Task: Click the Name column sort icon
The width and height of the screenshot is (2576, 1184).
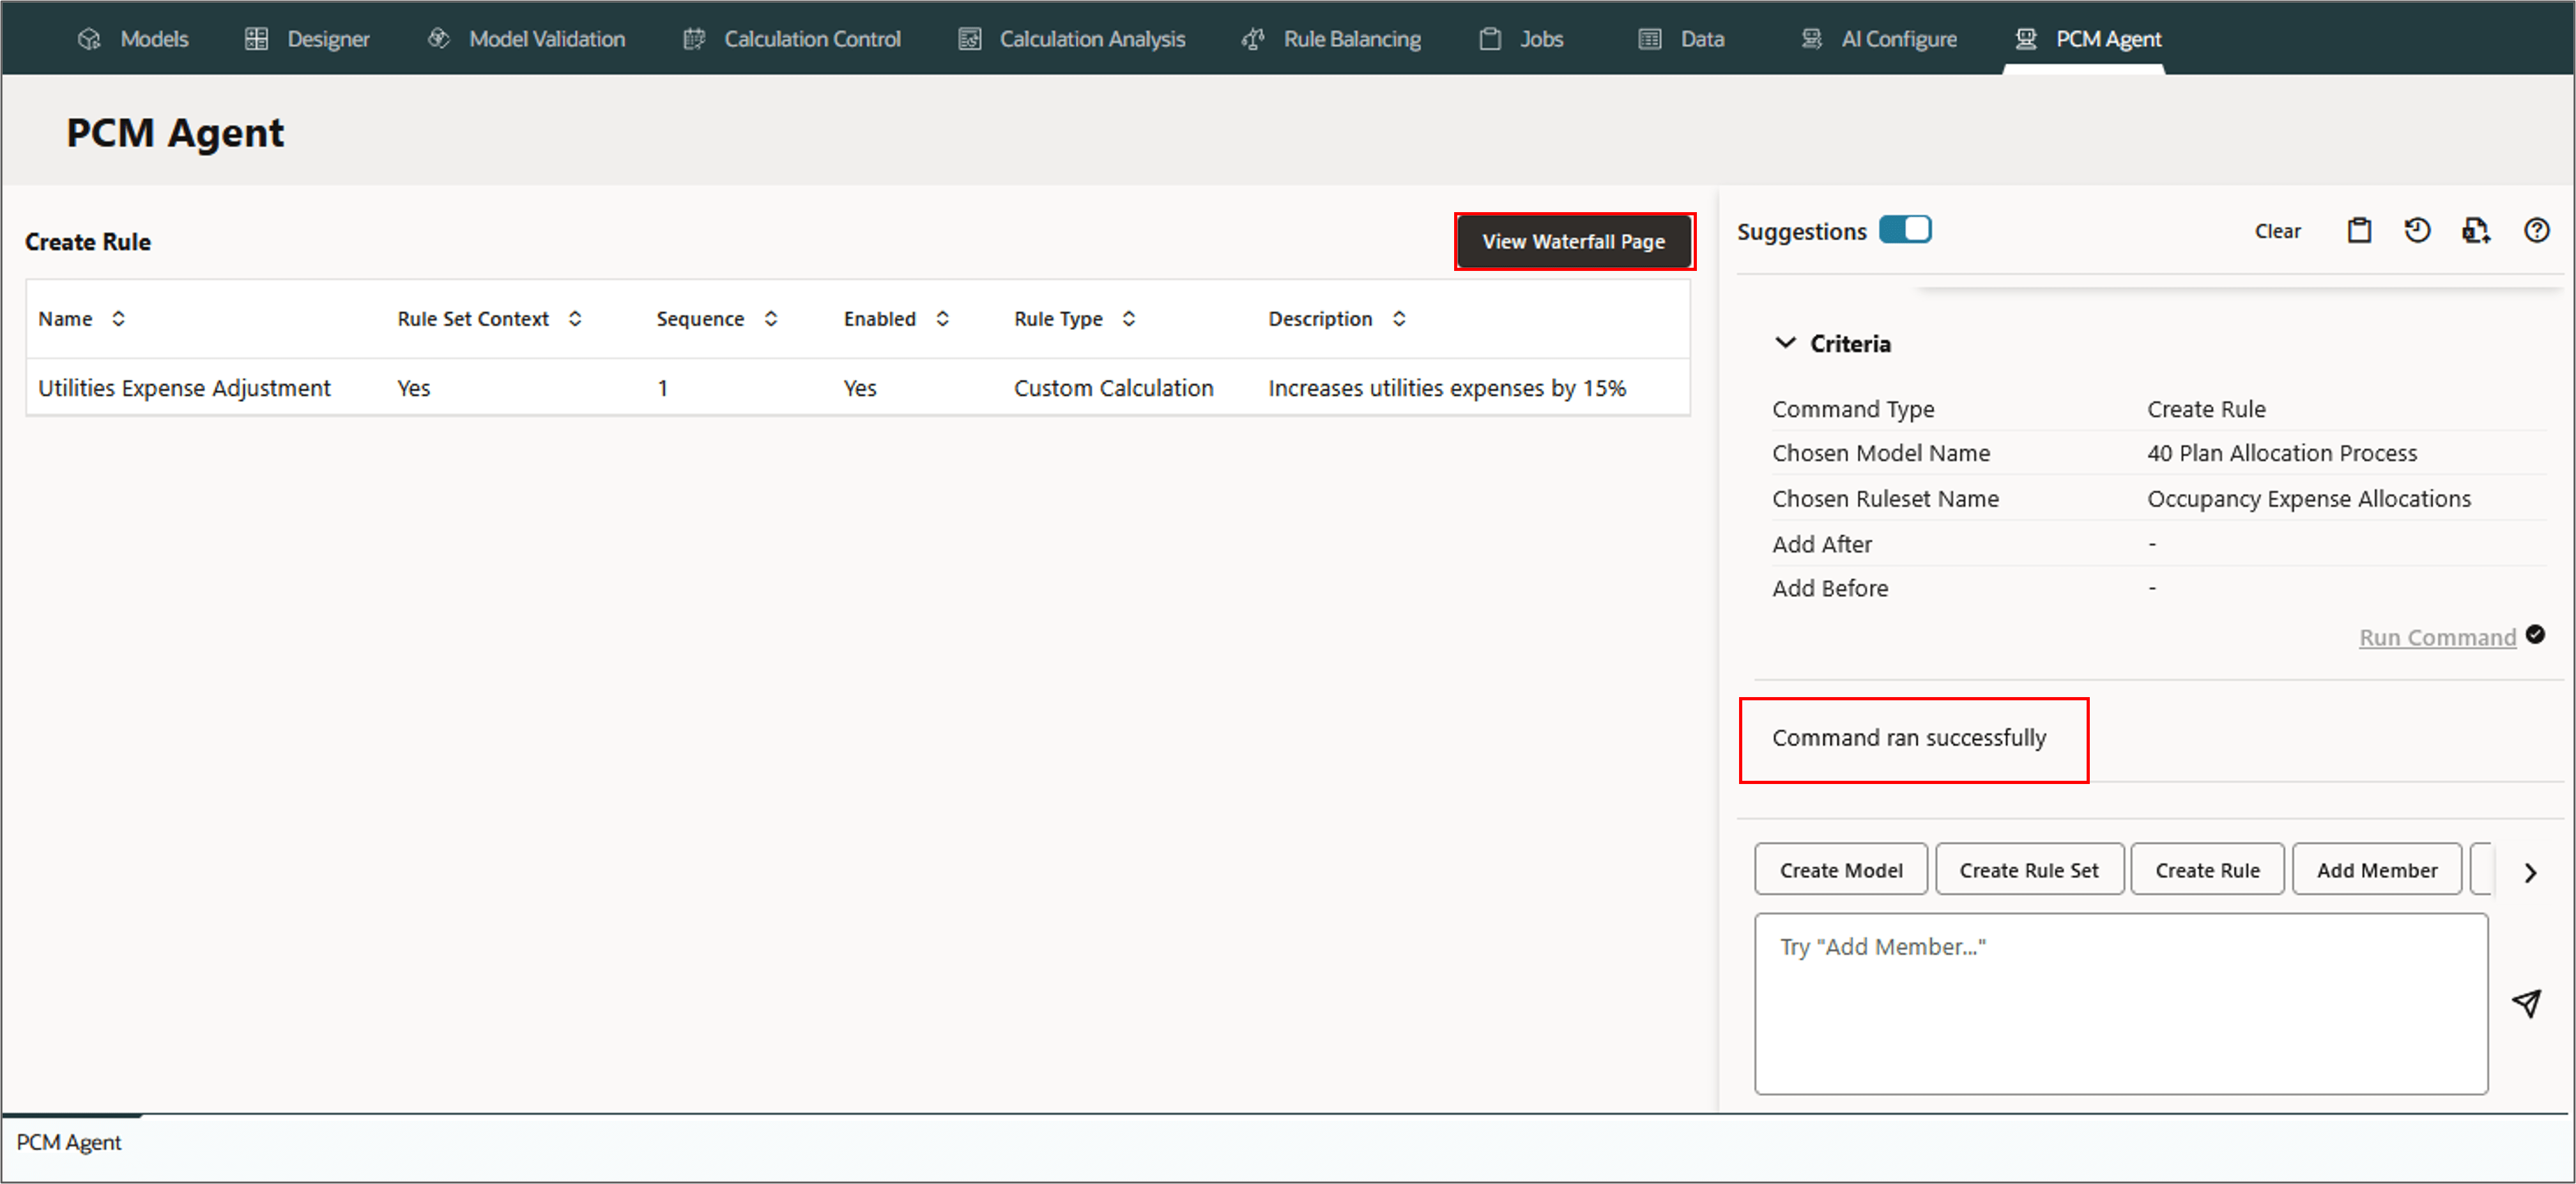Action: [118, 319]
